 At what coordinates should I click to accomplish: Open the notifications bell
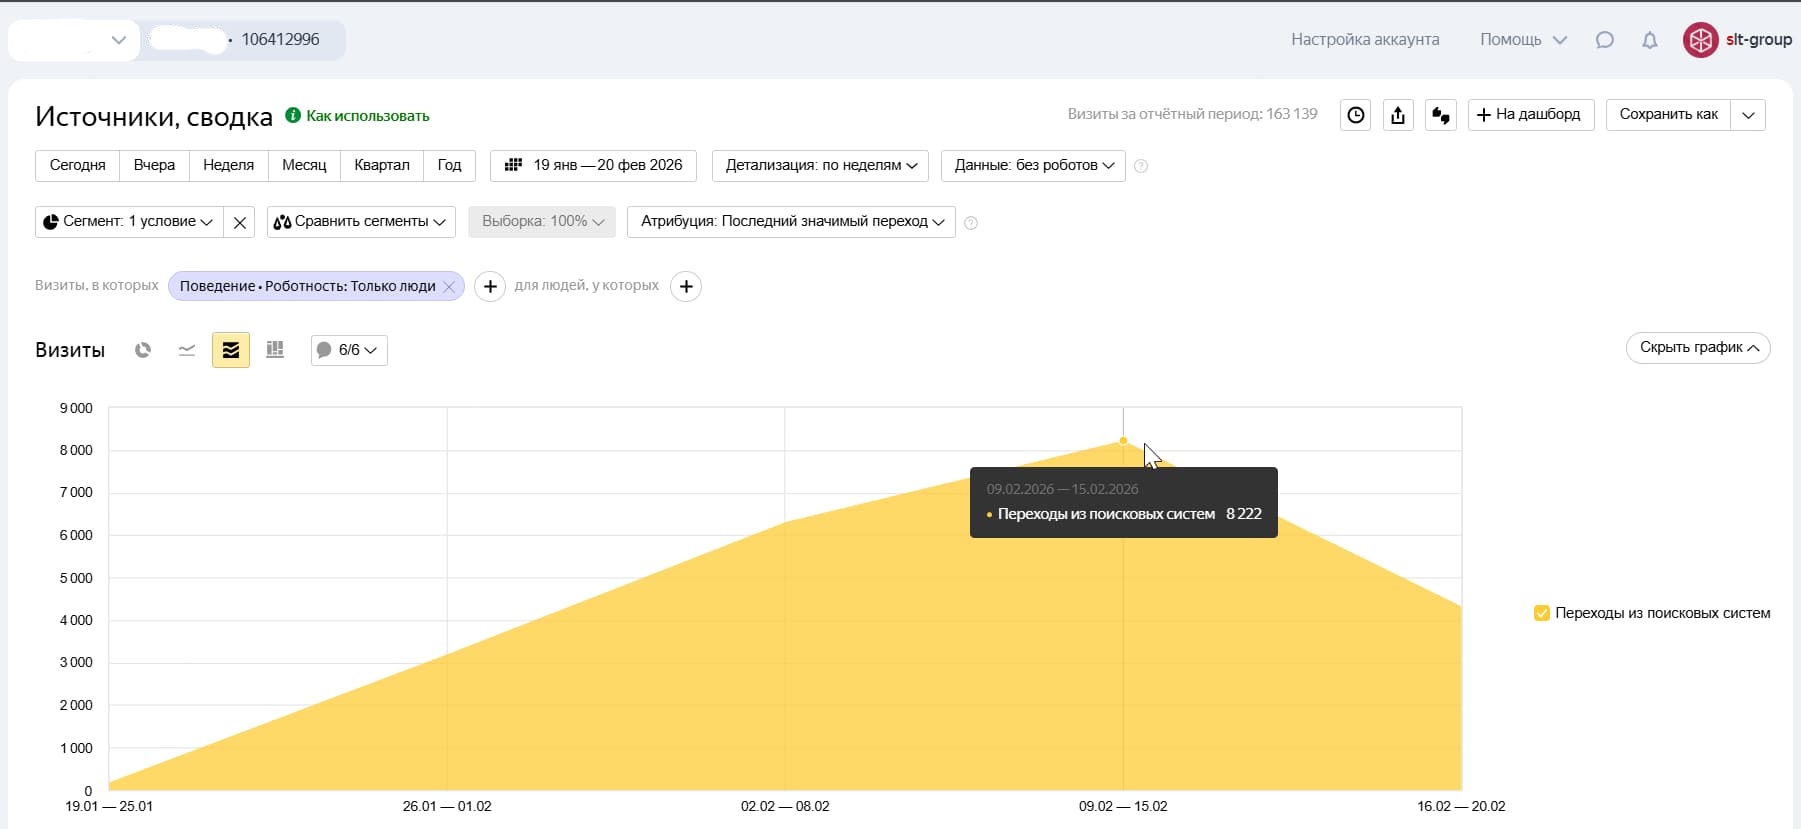point(1650,40)
